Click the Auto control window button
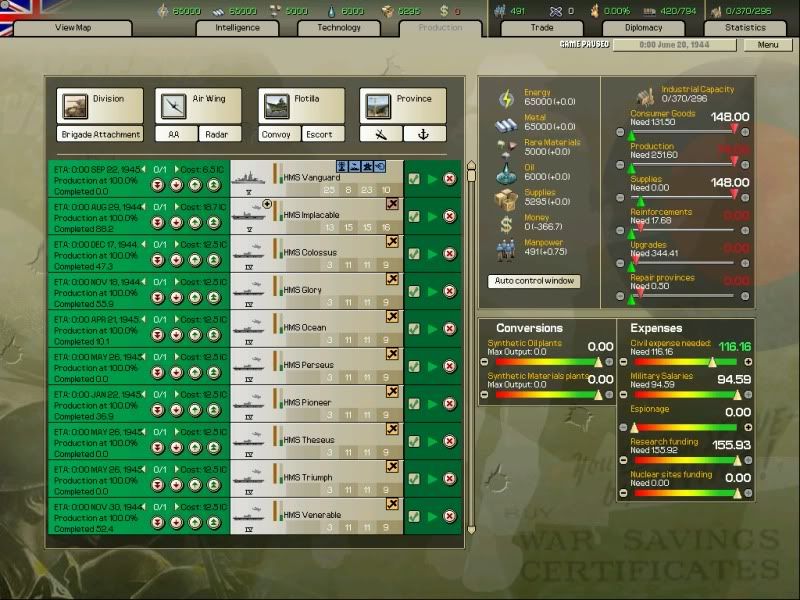The width and height of the screenshot is (800, 600). tap(536, 281)
